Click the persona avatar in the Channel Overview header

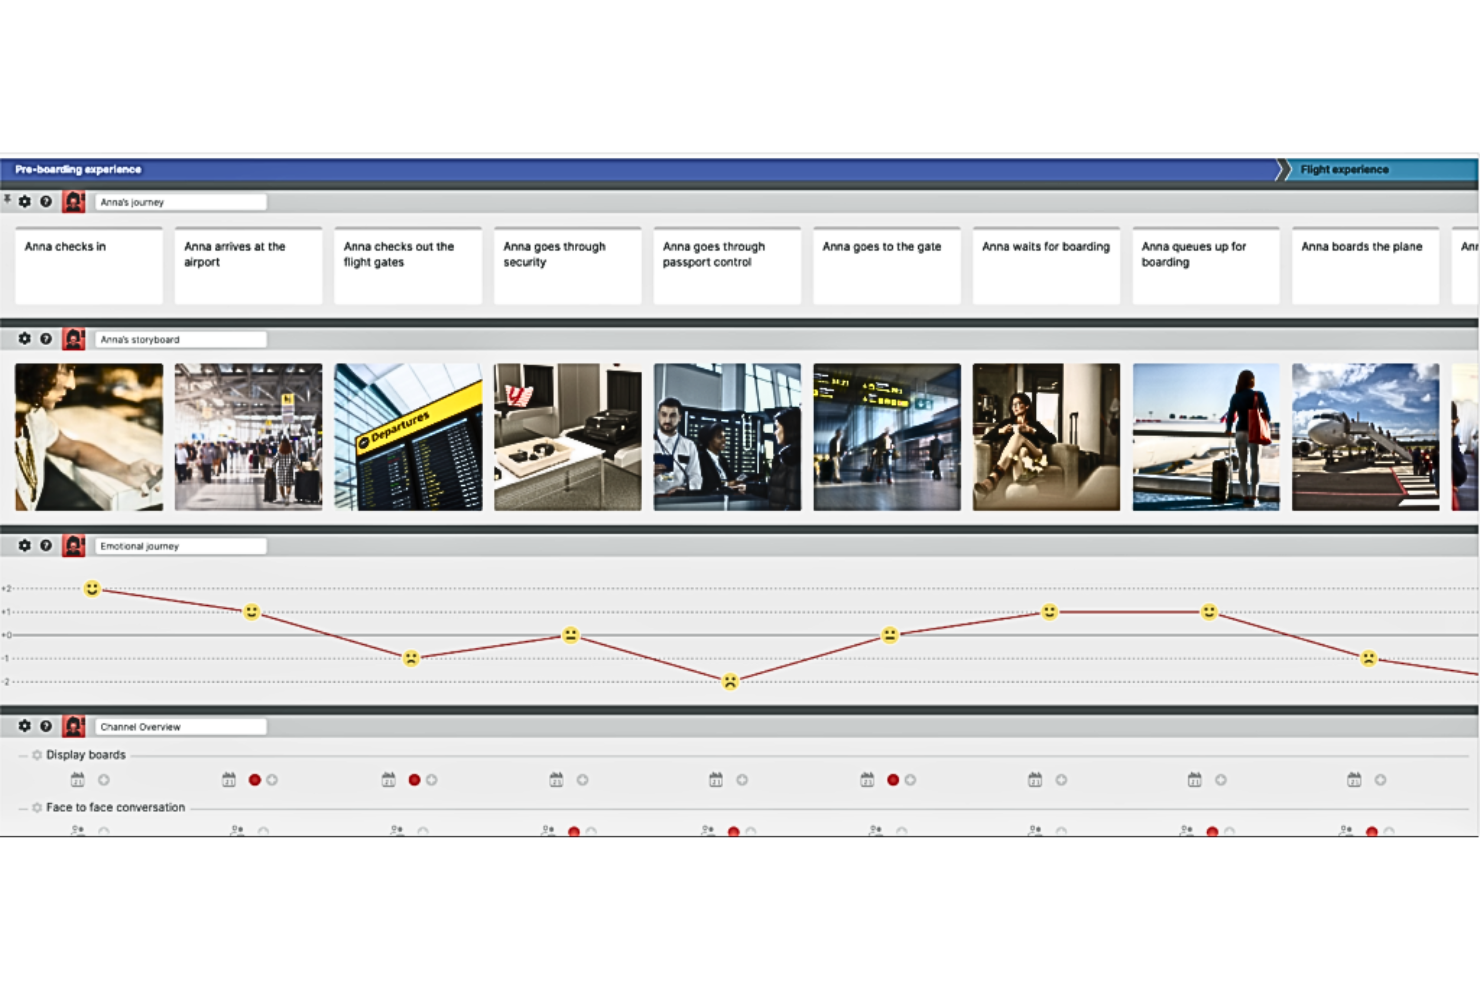click(x=72, y=727)
